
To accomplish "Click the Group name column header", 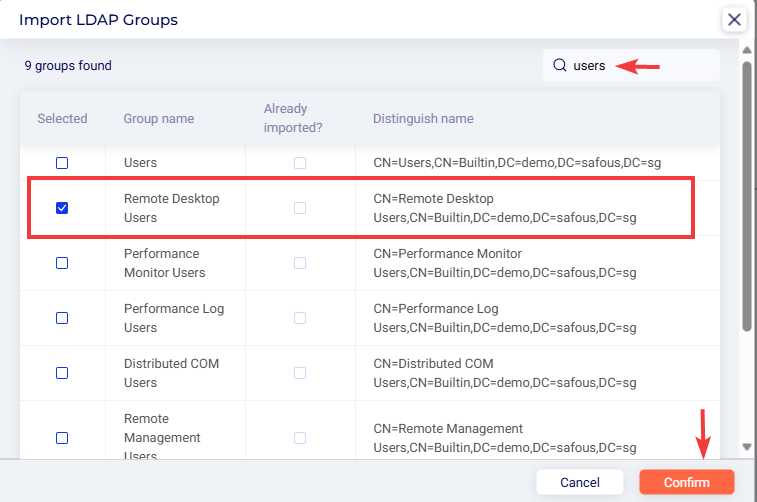I will point(159,119).
